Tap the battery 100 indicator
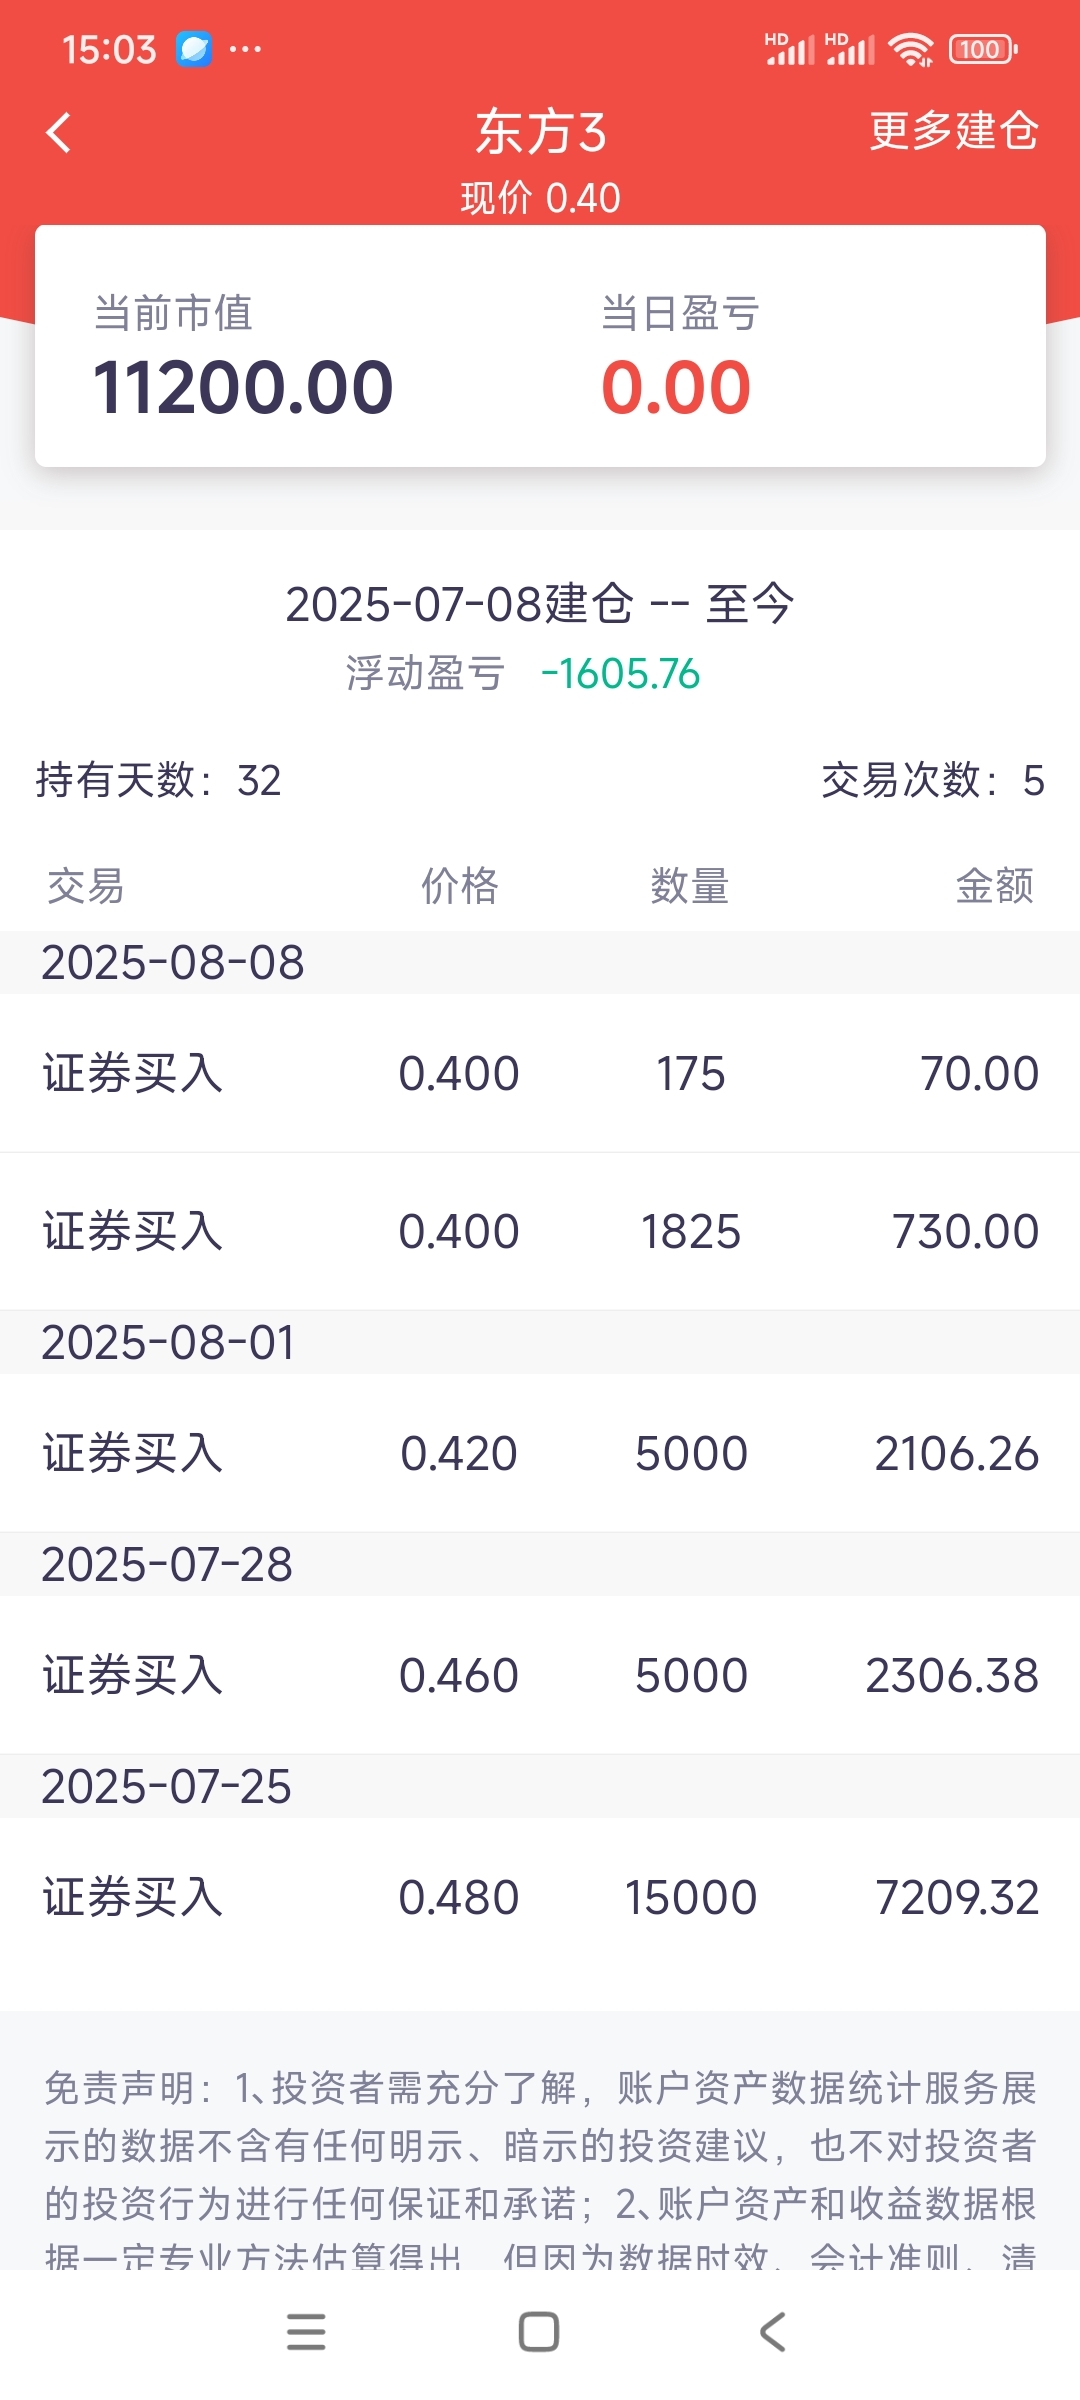 (x=983, y=49)
